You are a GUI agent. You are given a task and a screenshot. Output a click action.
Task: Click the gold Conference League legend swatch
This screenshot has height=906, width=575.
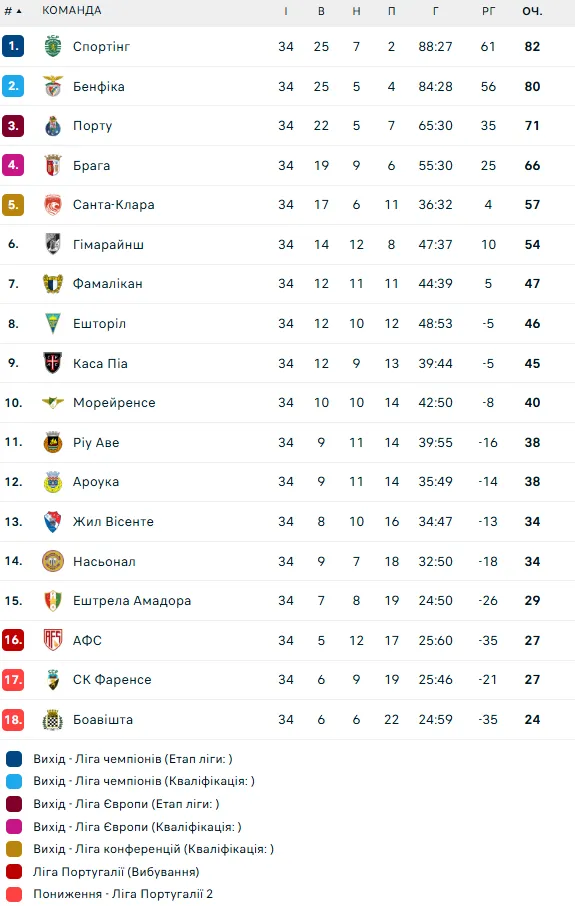click(x=14, y=849)
